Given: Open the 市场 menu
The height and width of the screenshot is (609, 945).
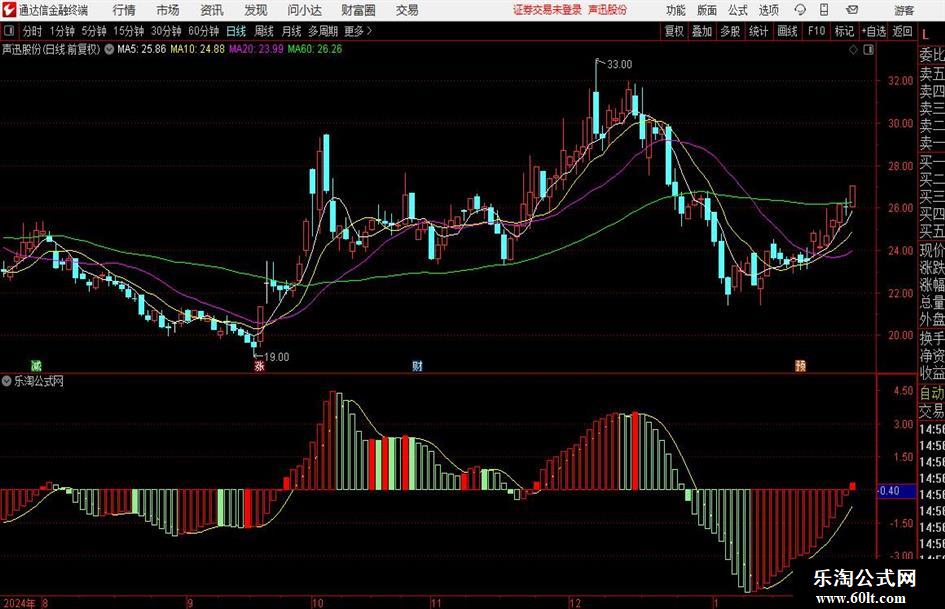Looking at the screenshot, I should 168,10.
